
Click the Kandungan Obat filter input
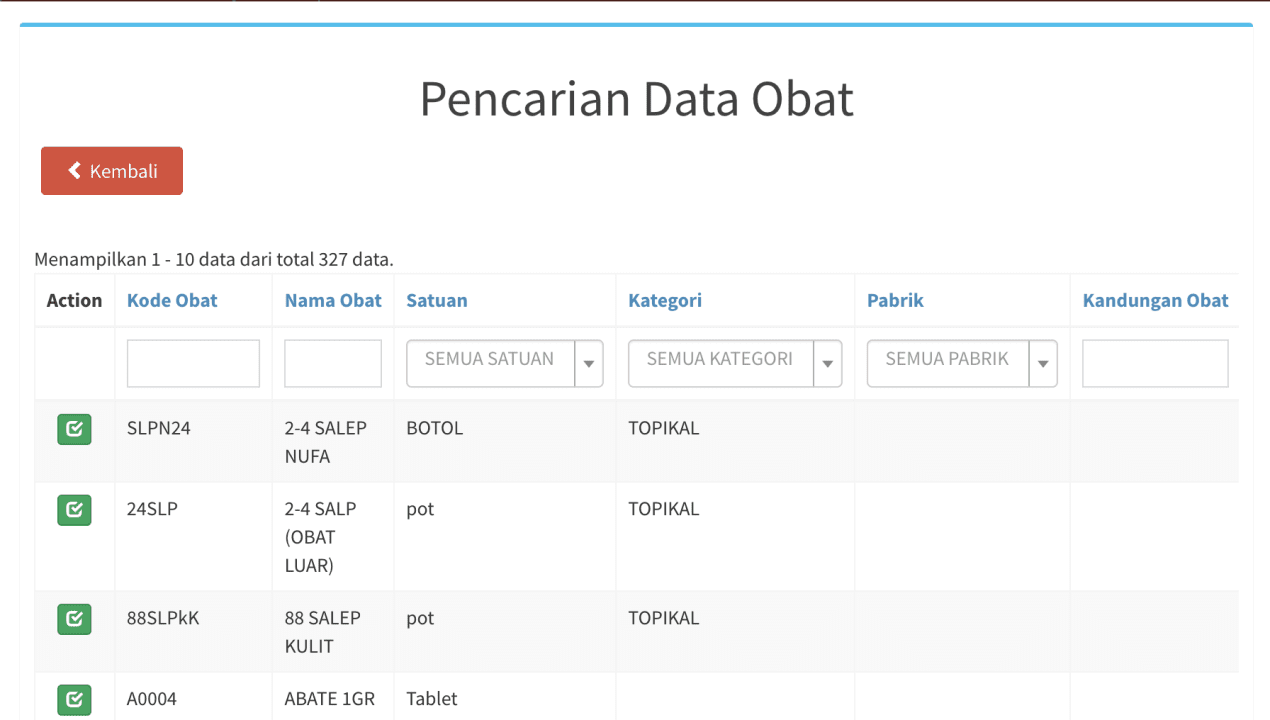(x=1155, y=363)
